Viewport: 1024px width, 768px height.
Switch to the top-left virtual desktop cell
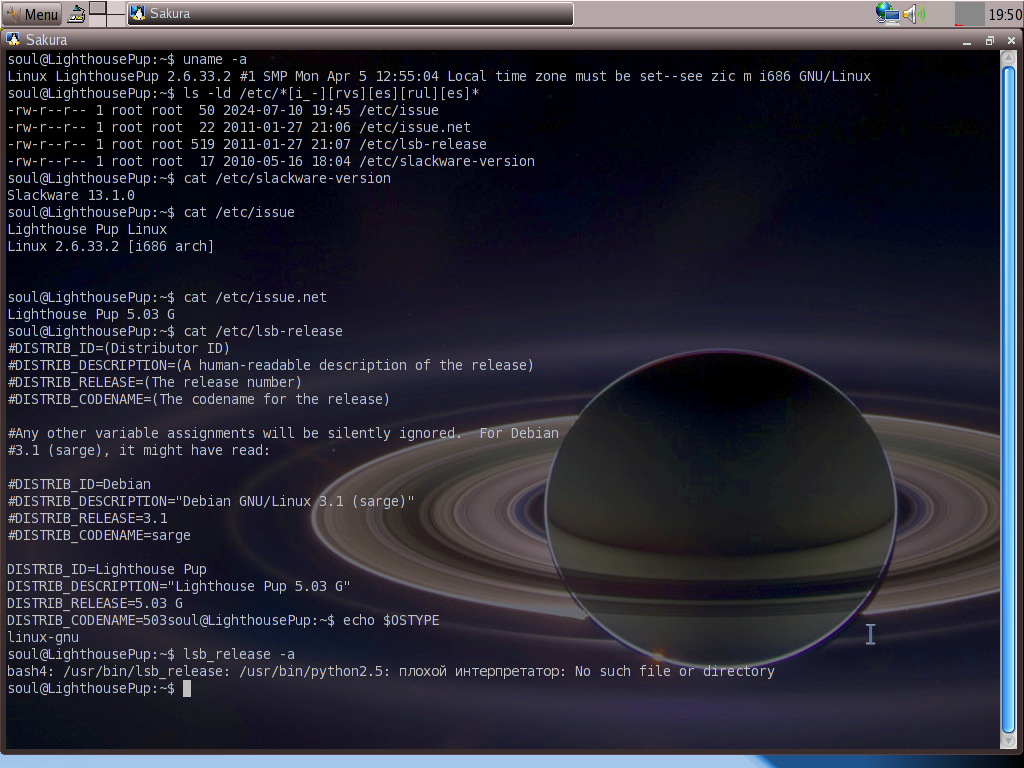97,8
